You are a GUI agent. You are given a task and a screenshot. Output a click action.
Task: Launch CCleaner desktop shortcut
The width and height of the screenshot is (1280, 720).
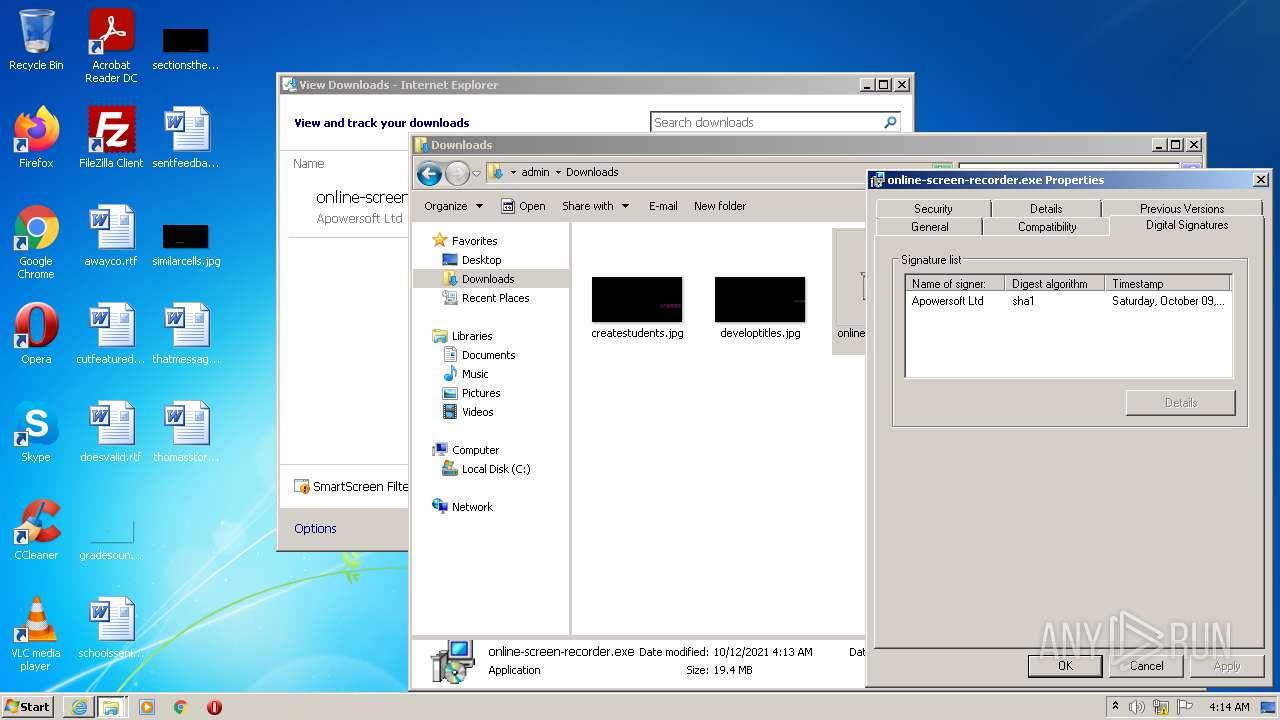click(36, 530)
